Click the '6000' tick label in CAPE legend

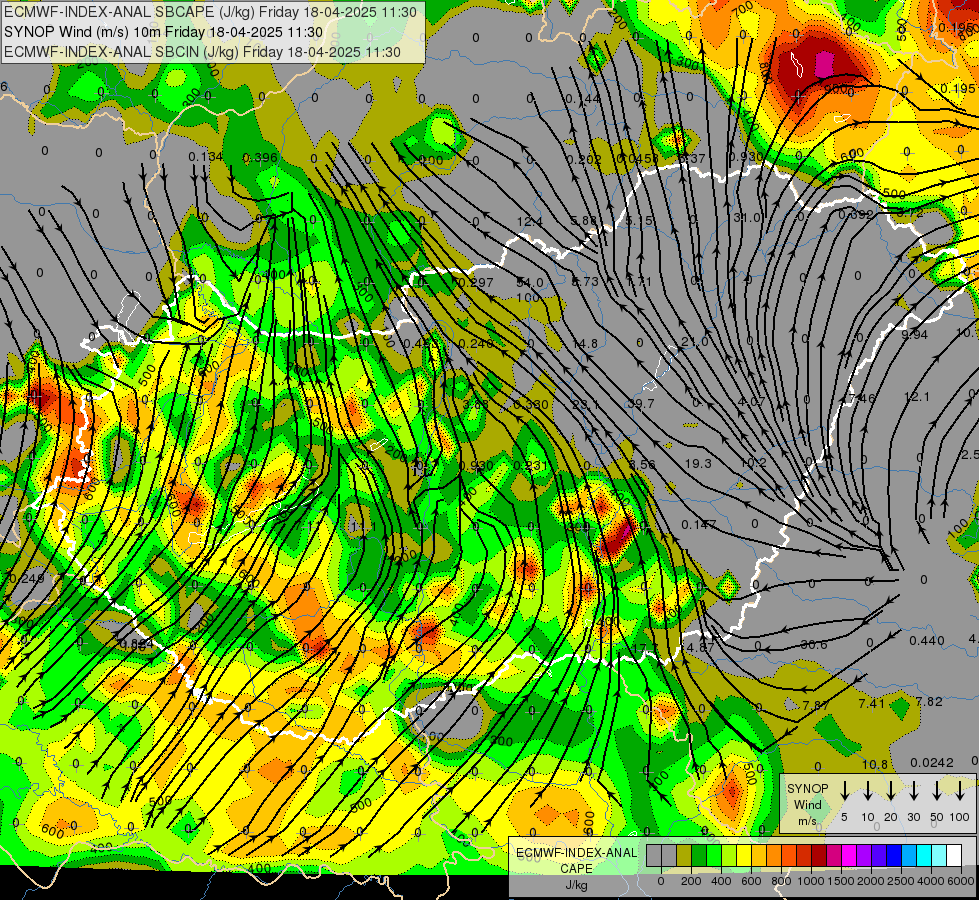[x=961, y=881]
